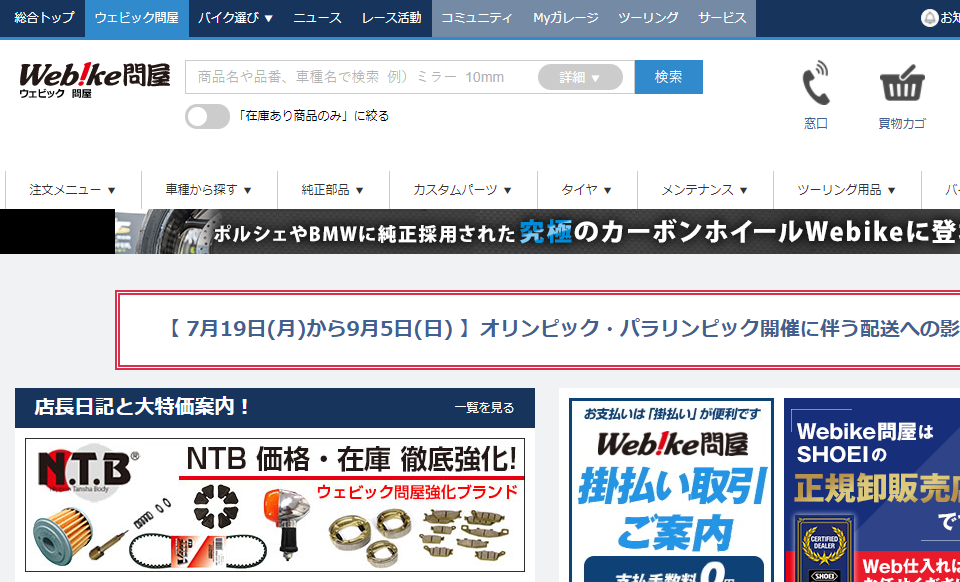Expand the 車種から探す dropdown menu
This screenshot has height=582, width=960.
click(208, 189)
